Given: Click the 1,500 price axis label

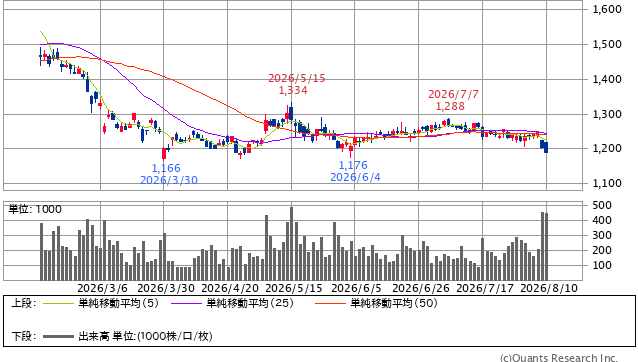Looking at the screenshot, I should tap(607, 44).
